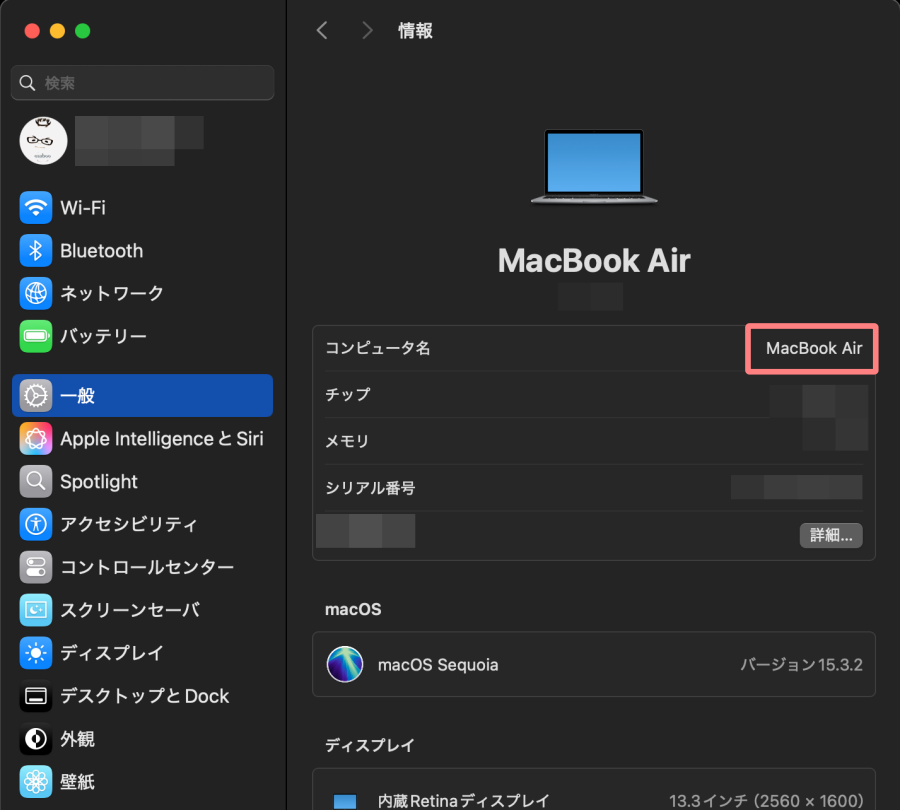Image resolution: width=900 pixels, height=810 pixels.
Task: Select the デスクトップと Dock icon
Action: click(x=36, y=696)
